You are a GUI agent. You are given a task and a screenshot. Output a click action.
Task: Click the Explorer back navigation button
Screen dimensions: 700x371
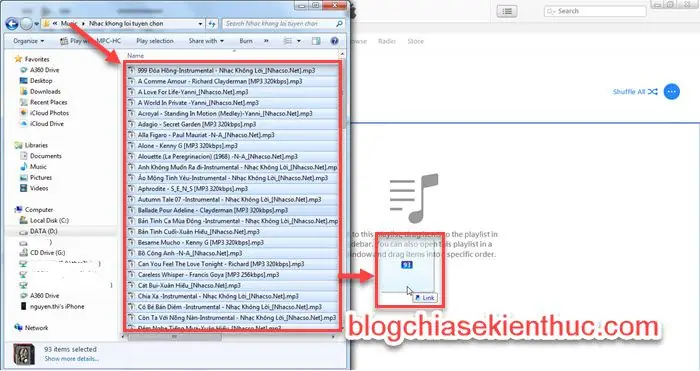point(12,24)
